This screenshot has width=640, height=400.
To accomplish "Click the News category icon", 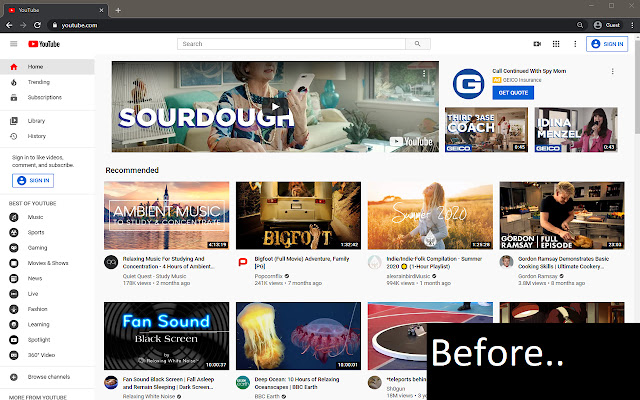I will tap(13, 278).
